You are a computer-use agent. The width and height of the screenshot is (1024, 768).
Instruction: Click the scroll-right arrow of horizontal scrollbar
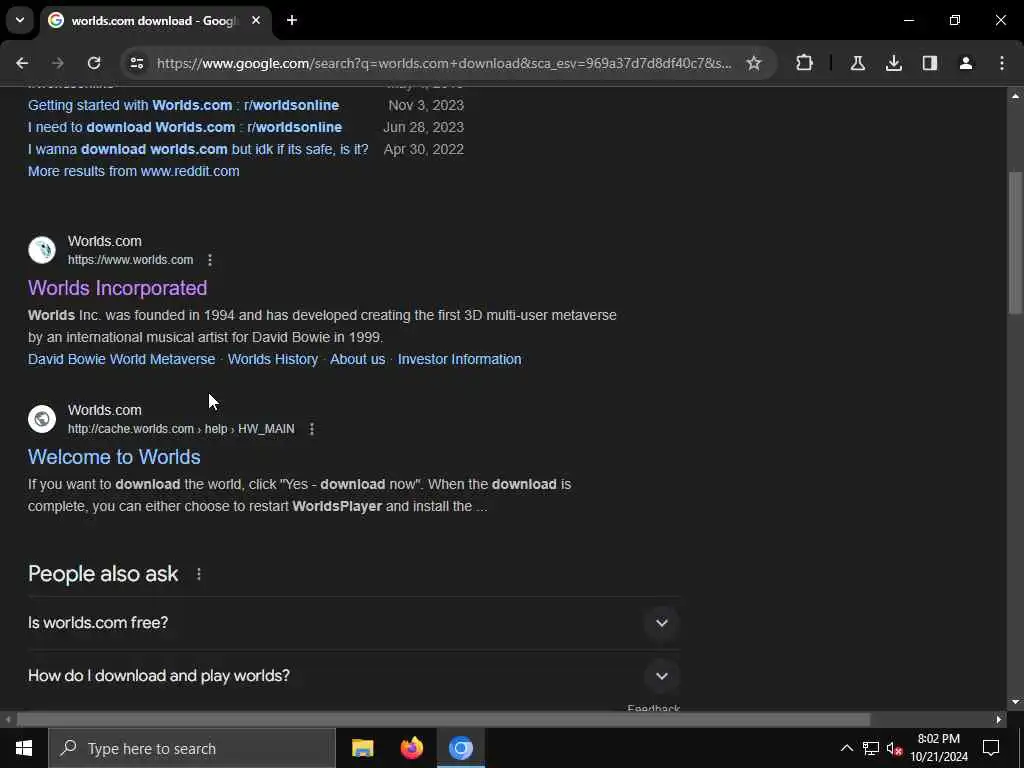pyautogui.click(x=999, y=720)
